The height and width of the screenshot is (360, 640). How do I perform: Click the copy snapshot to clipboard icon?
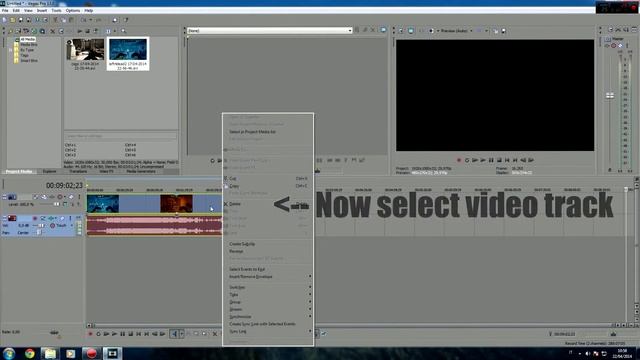(496, 31)
